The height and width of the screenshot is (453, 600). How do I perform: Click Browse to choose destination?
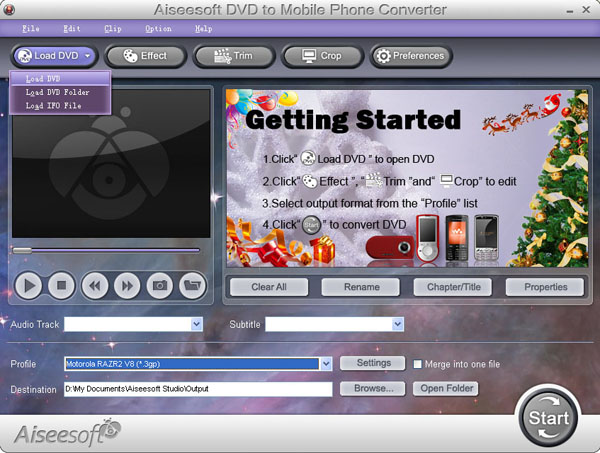(373, 389)
